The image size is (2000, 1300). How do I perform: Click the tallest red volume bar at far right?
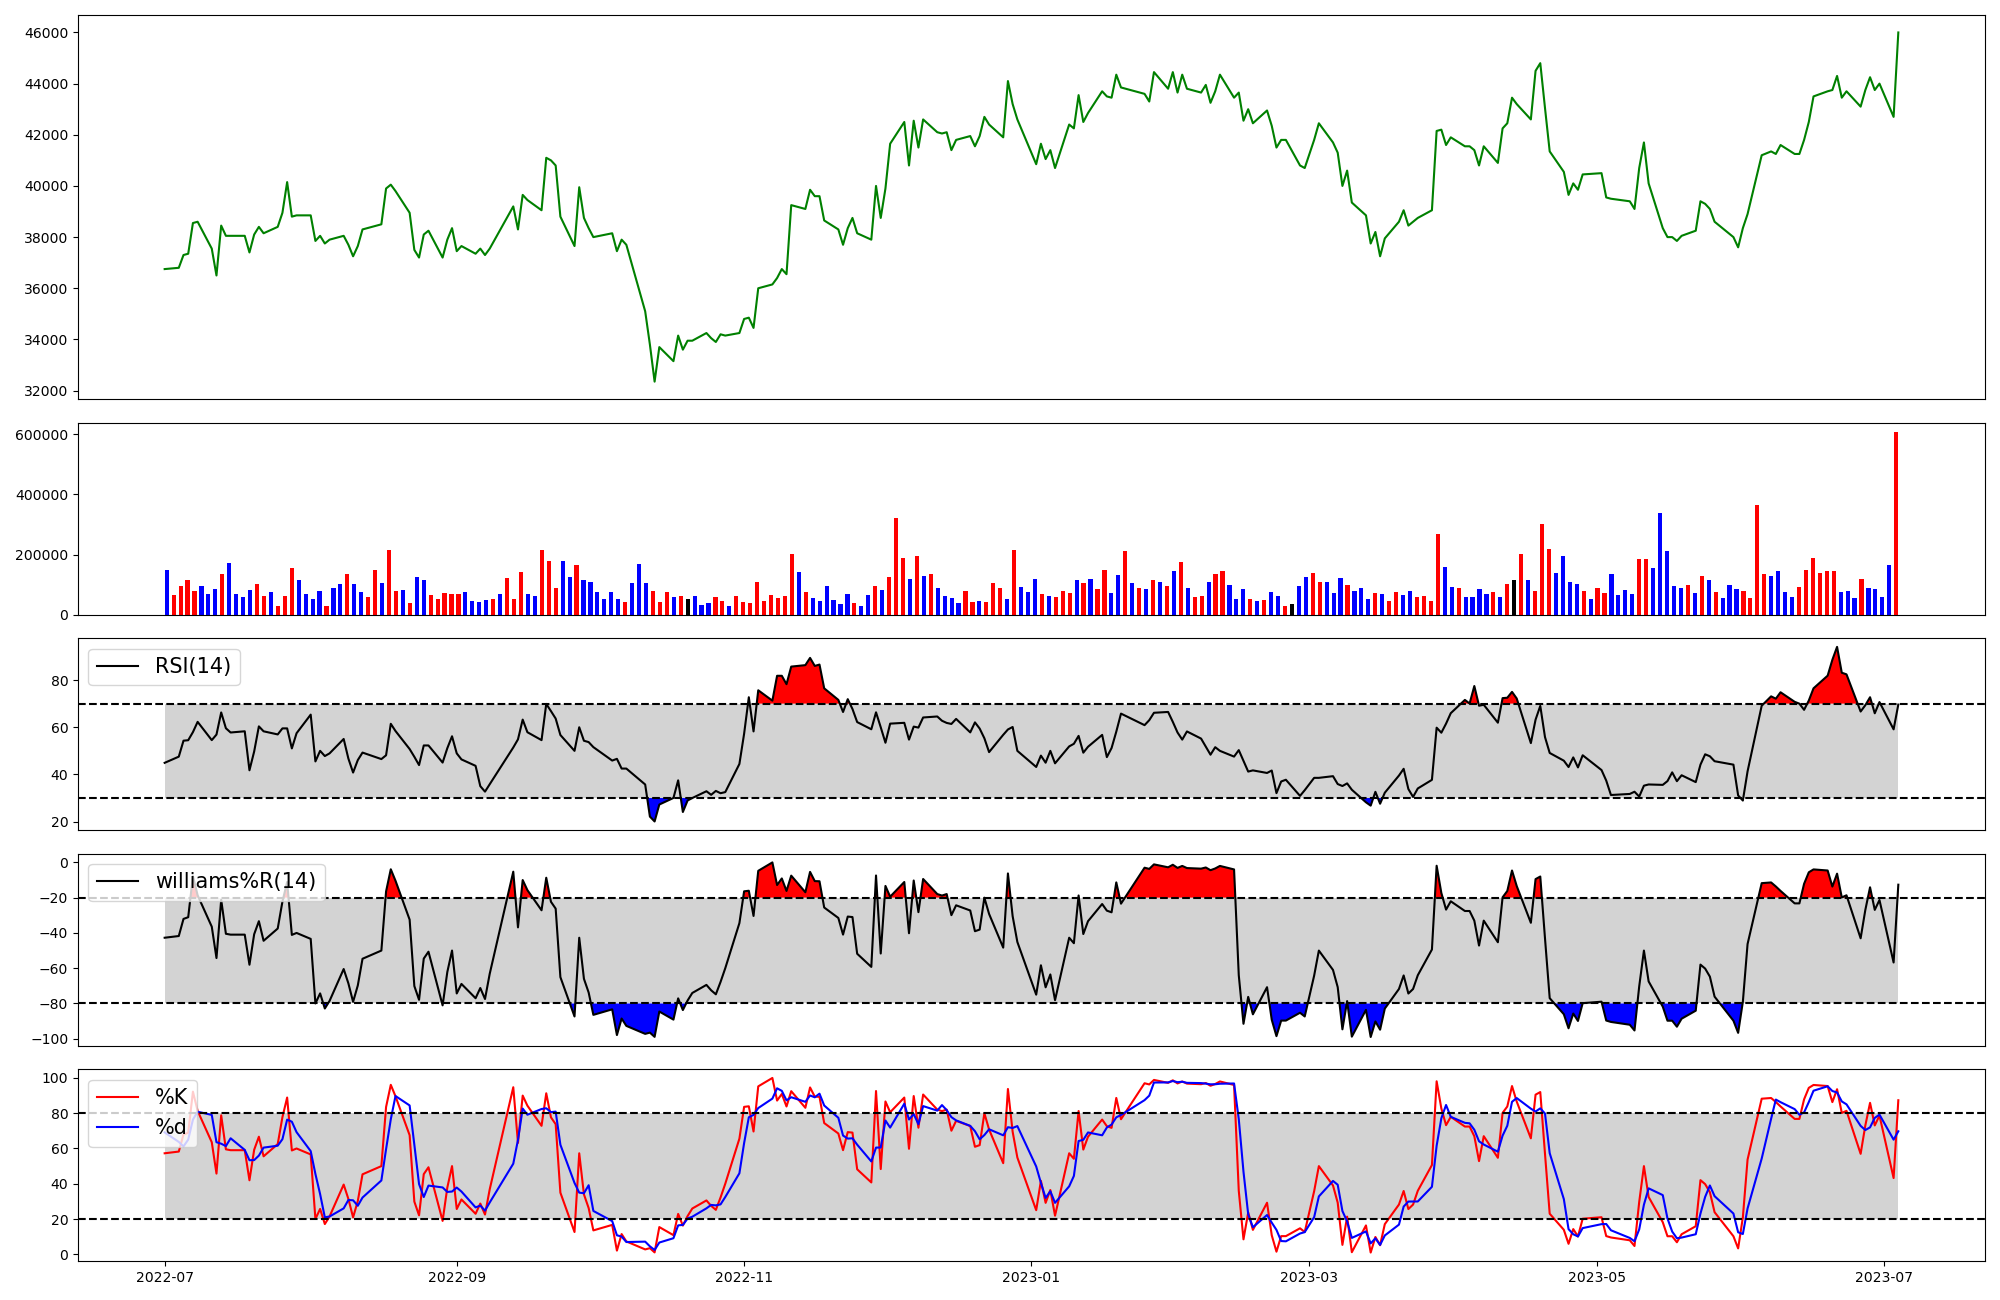pos(1895,523)
